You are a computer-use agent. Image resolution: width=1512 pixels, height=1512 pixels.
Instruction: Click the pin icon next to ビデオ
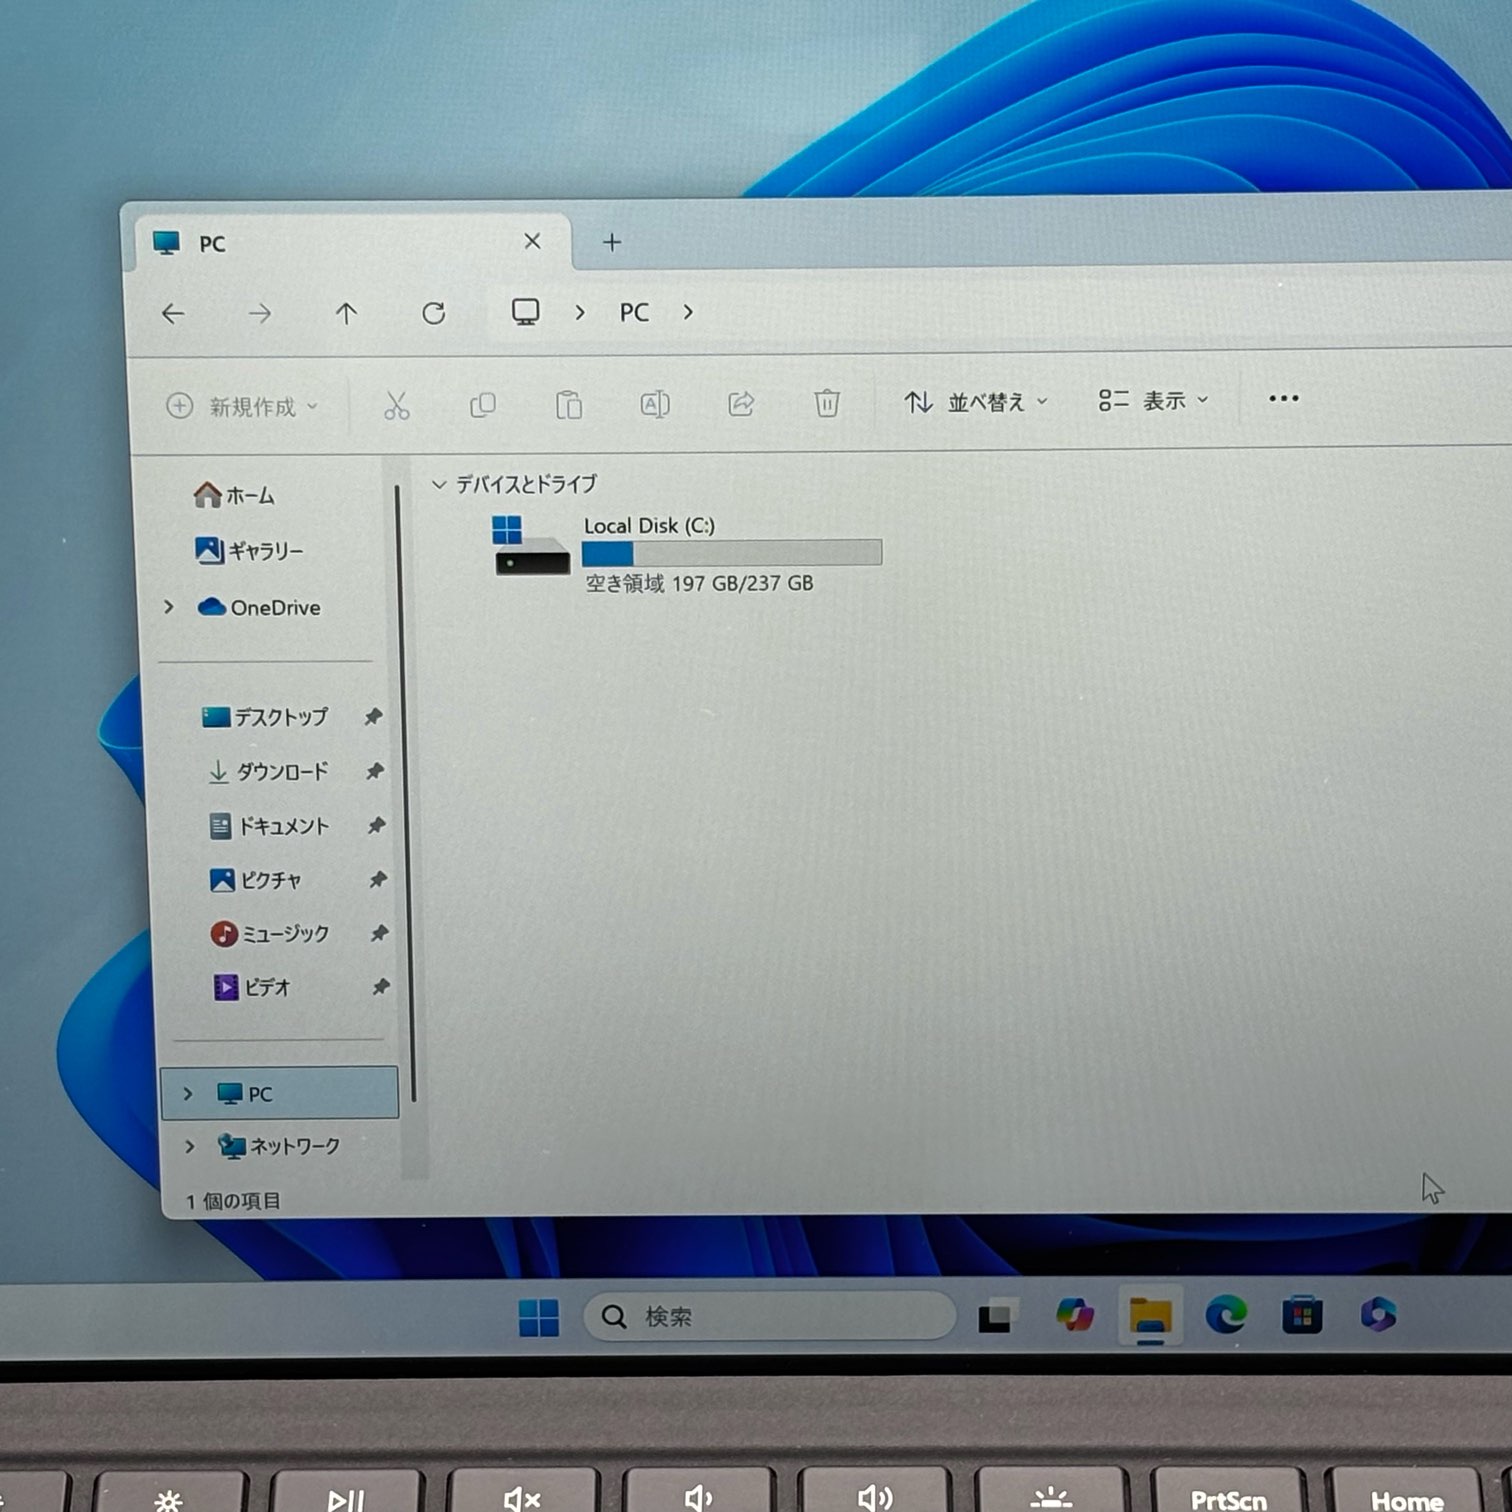coord(380,987)
